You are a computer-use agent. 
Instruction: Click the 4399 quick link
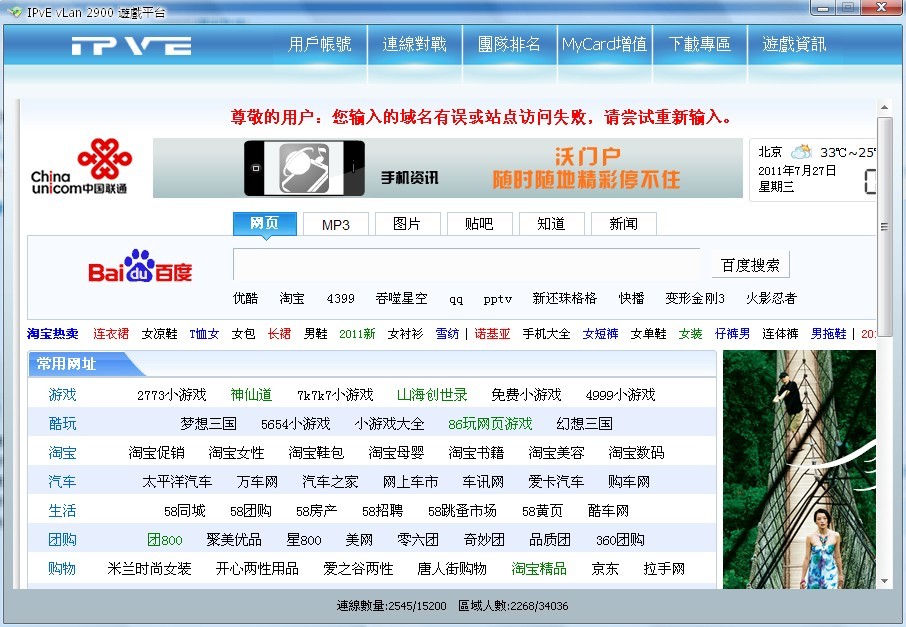pyautogui.click(x=340, y=299)
